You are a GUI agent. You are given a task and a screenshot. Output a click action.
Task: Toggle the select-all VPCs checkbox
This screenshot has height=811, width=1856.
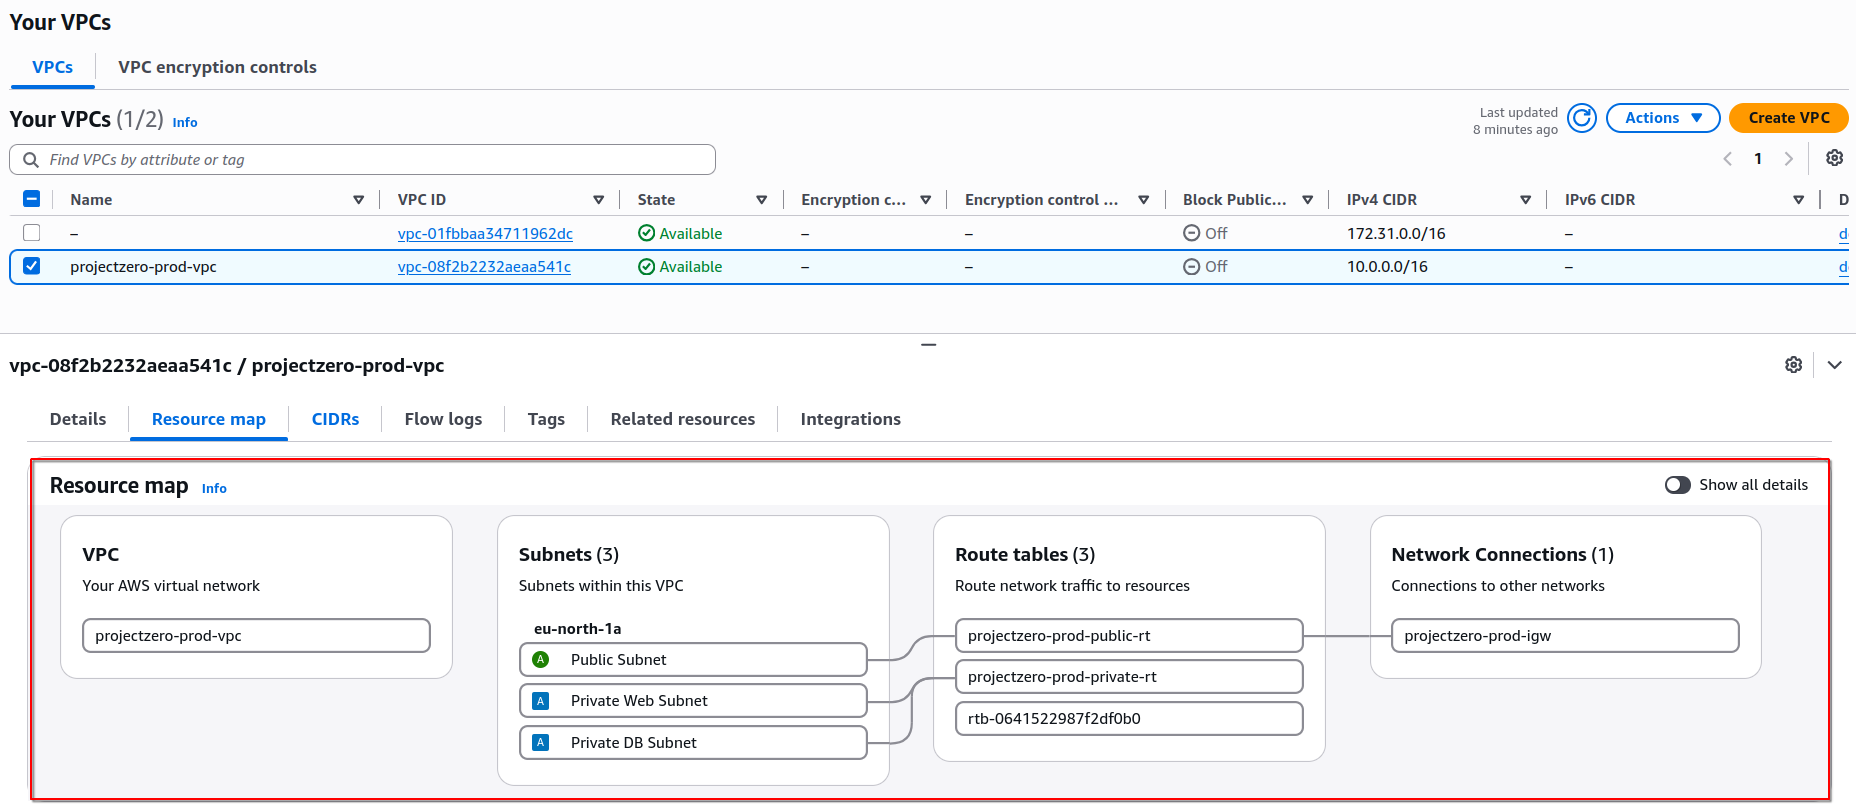(32, 199)
